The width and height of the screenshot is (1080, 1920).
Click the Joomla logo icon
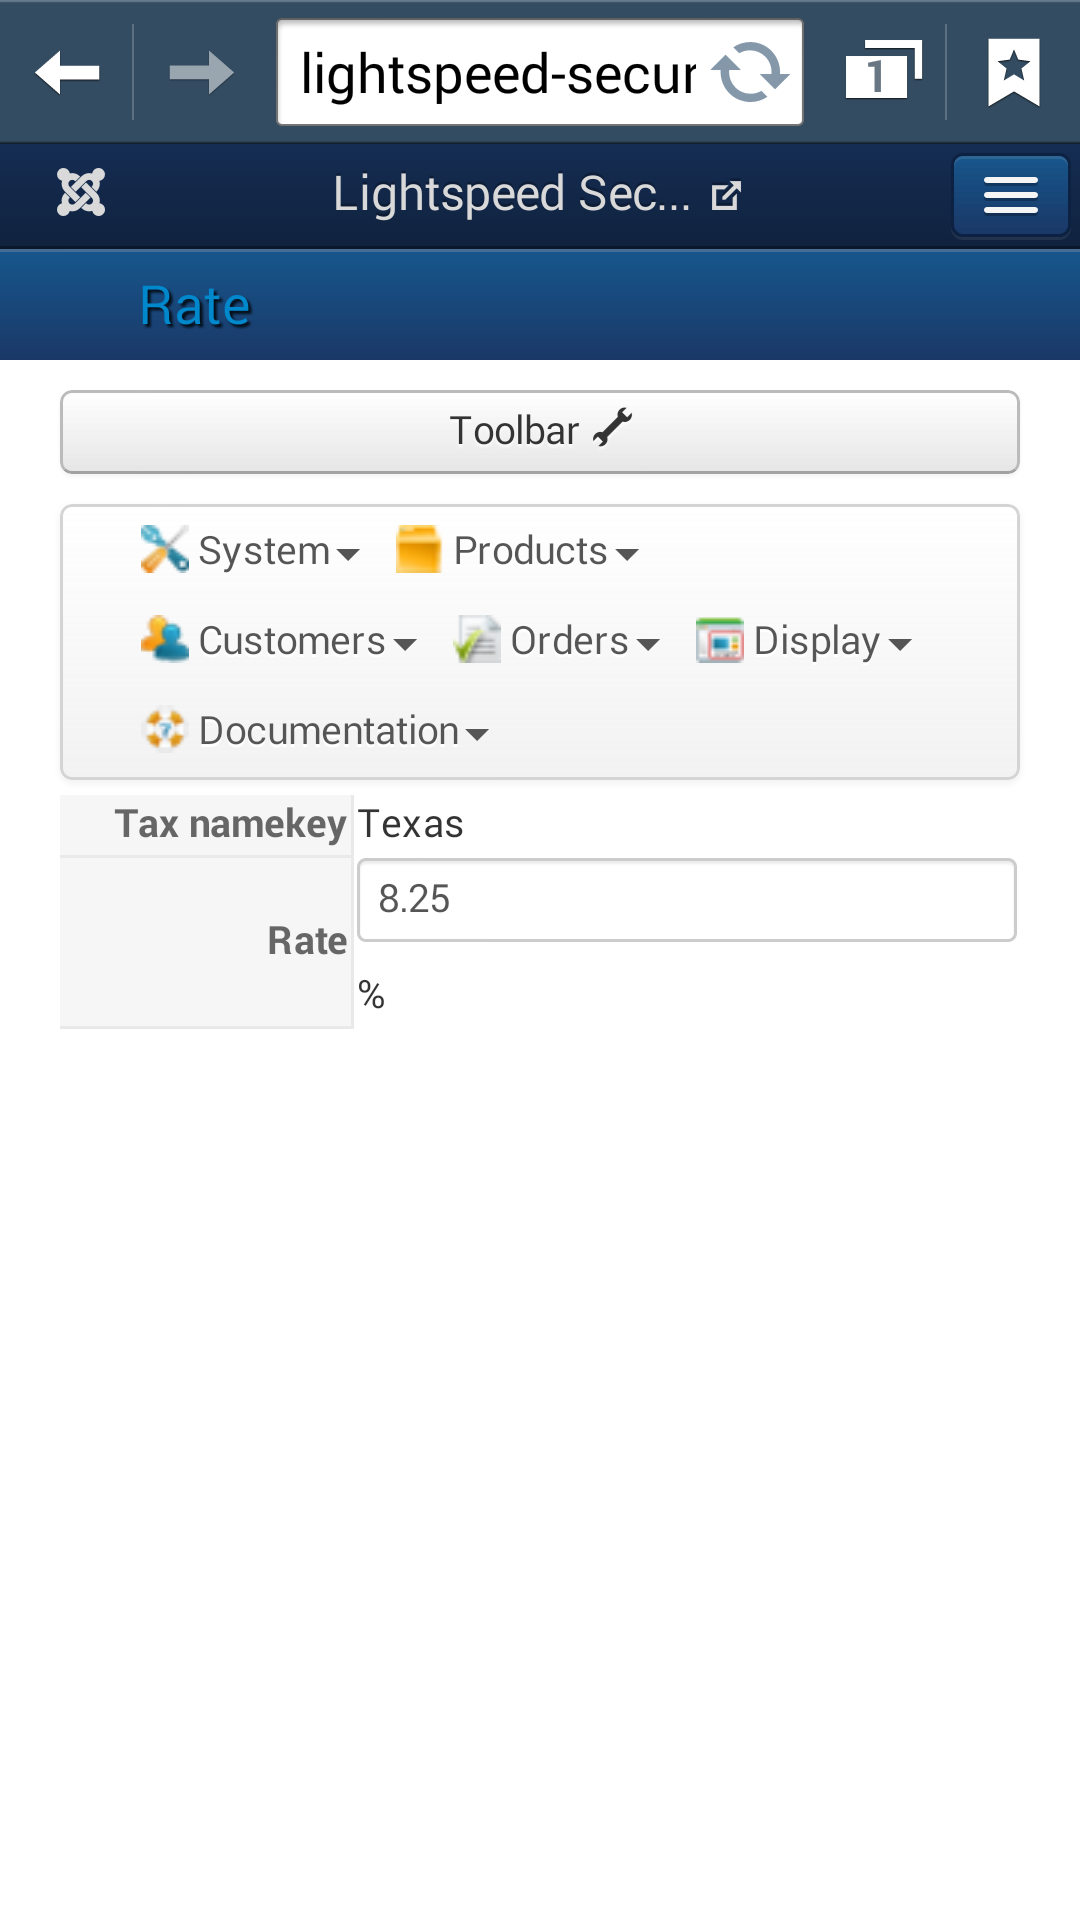(x=81, y=193)
